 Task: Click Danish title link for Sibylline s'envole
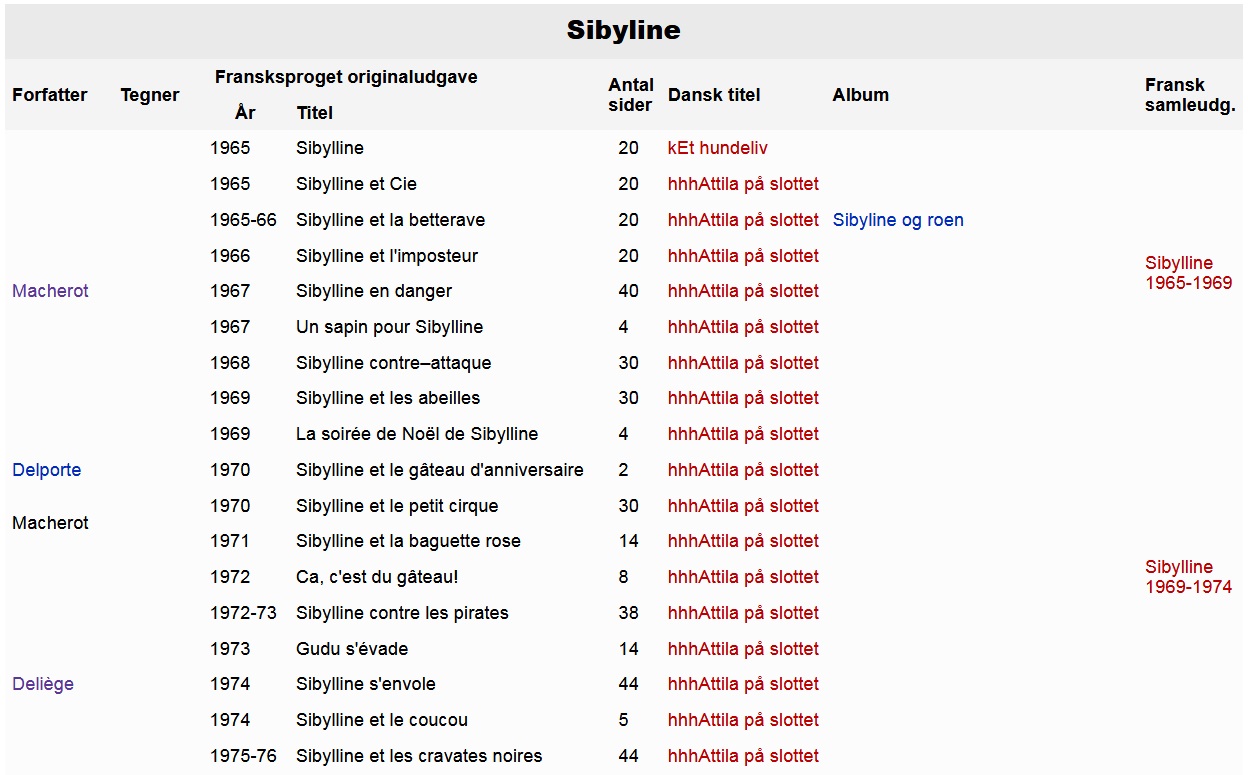(743, 684)
